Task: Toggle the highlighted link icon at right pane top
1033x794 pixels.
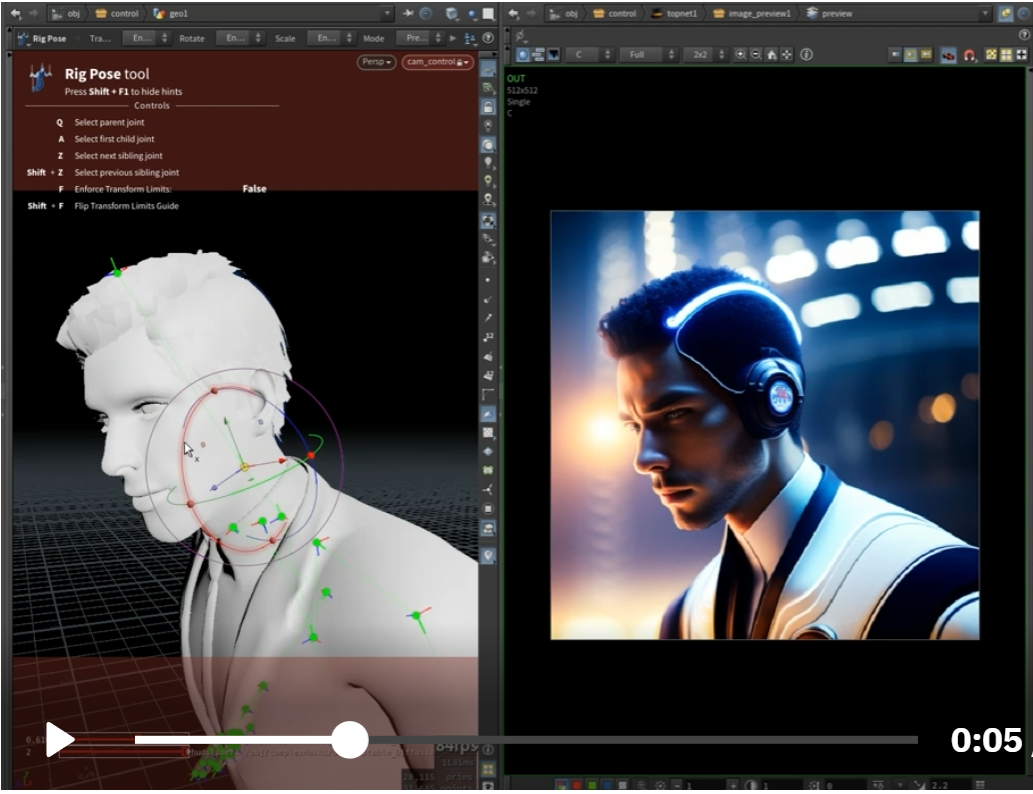Action: click(x=1005, y=13)
